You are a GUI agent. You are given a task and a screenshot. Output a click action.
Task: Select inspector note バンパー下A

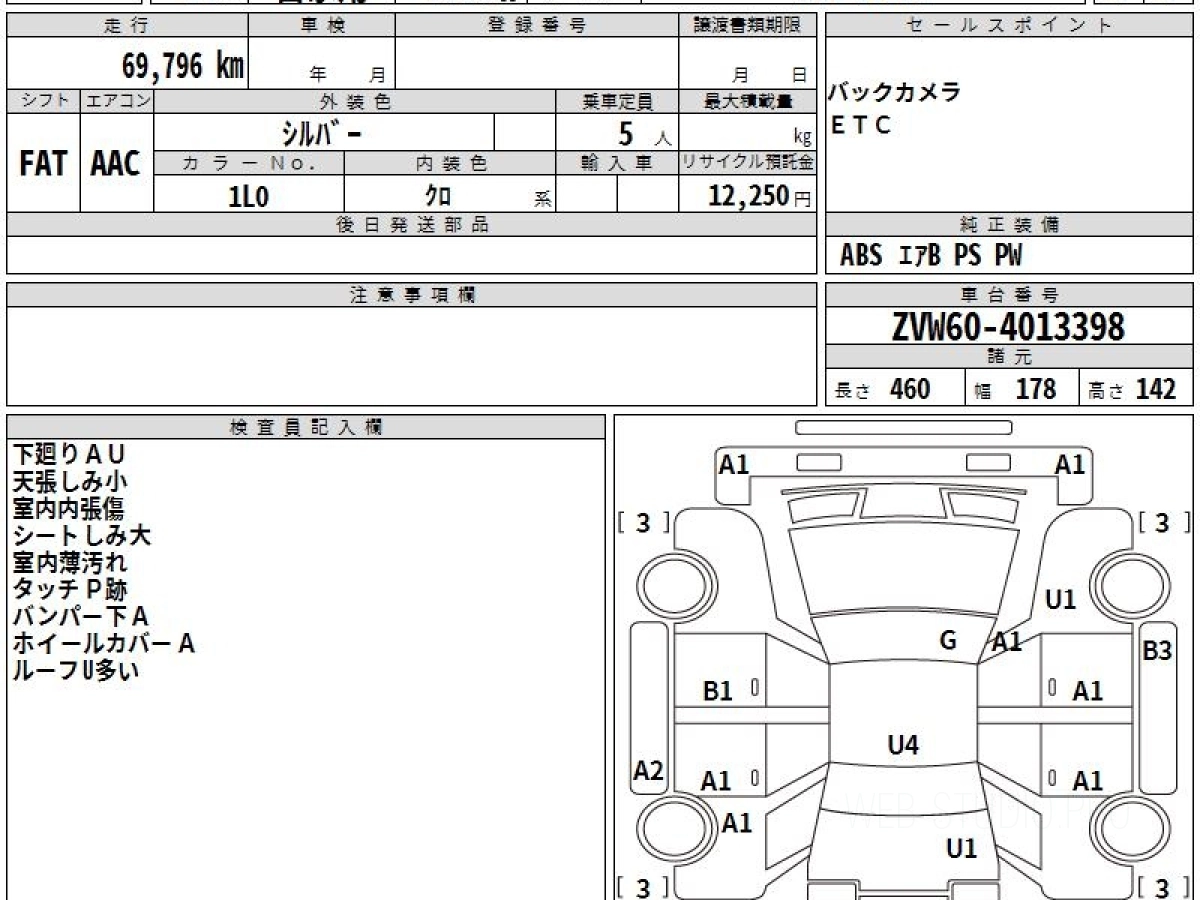coord(80,616)
